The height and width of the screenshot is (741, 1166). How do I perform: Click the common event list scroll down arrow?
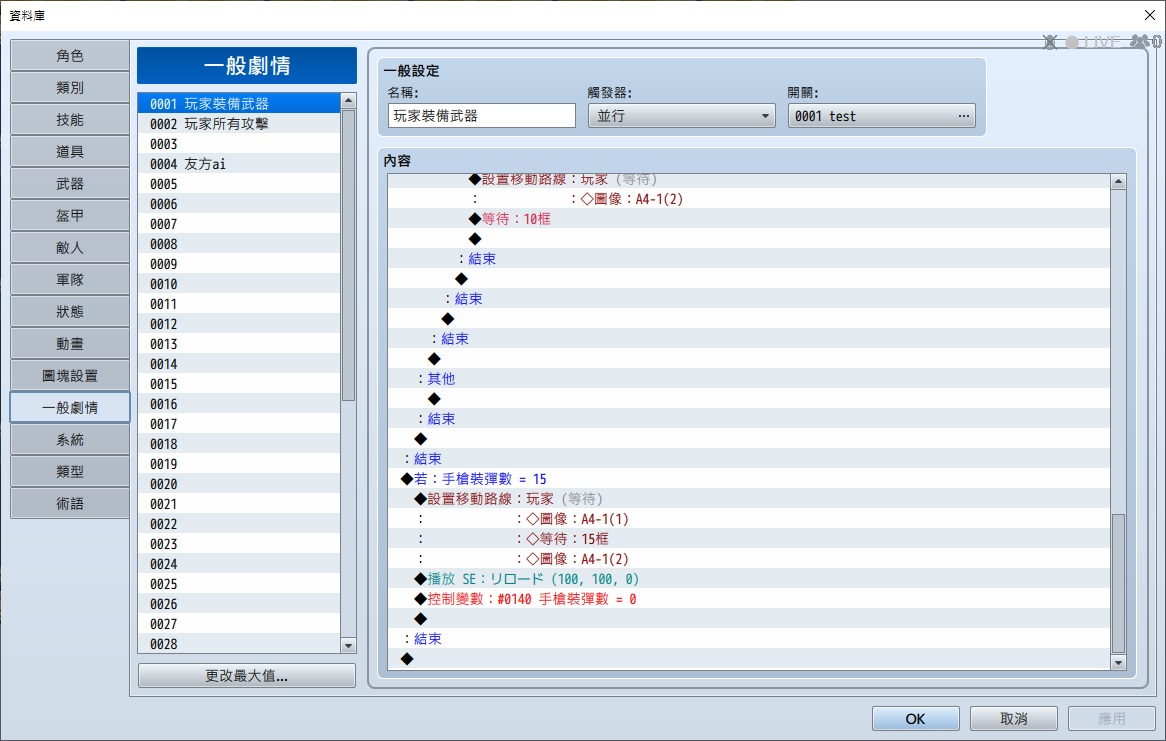click(x=348, y=646)
